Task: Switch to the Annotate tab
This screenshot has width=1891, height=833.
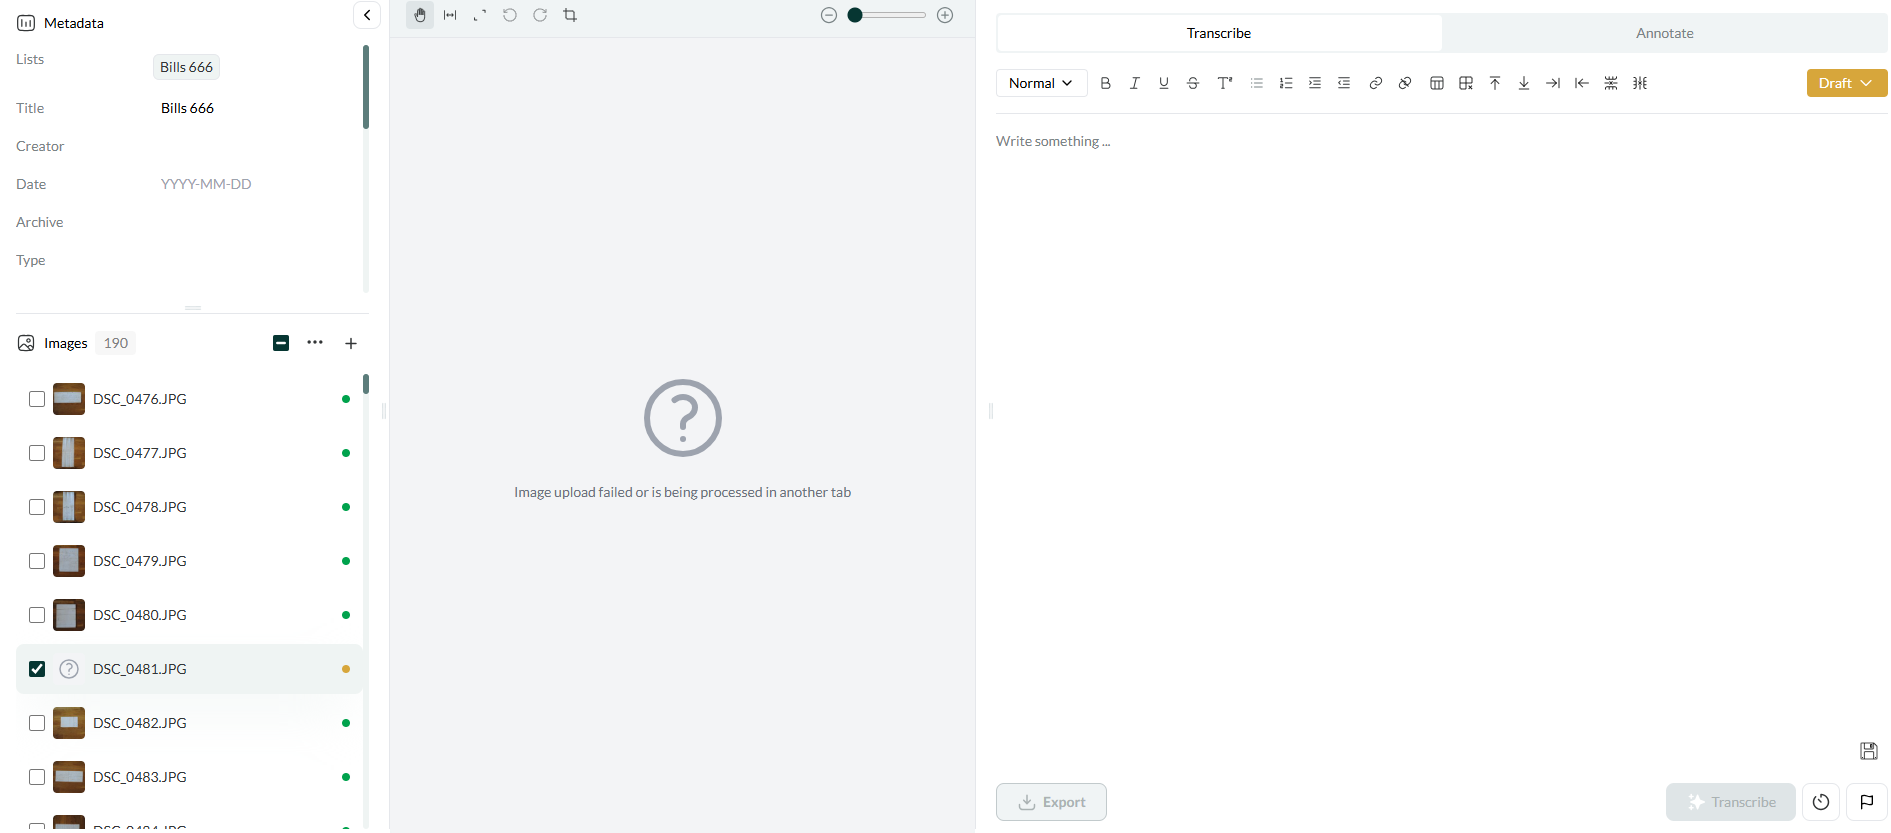Action: [x=1664, y=33]
